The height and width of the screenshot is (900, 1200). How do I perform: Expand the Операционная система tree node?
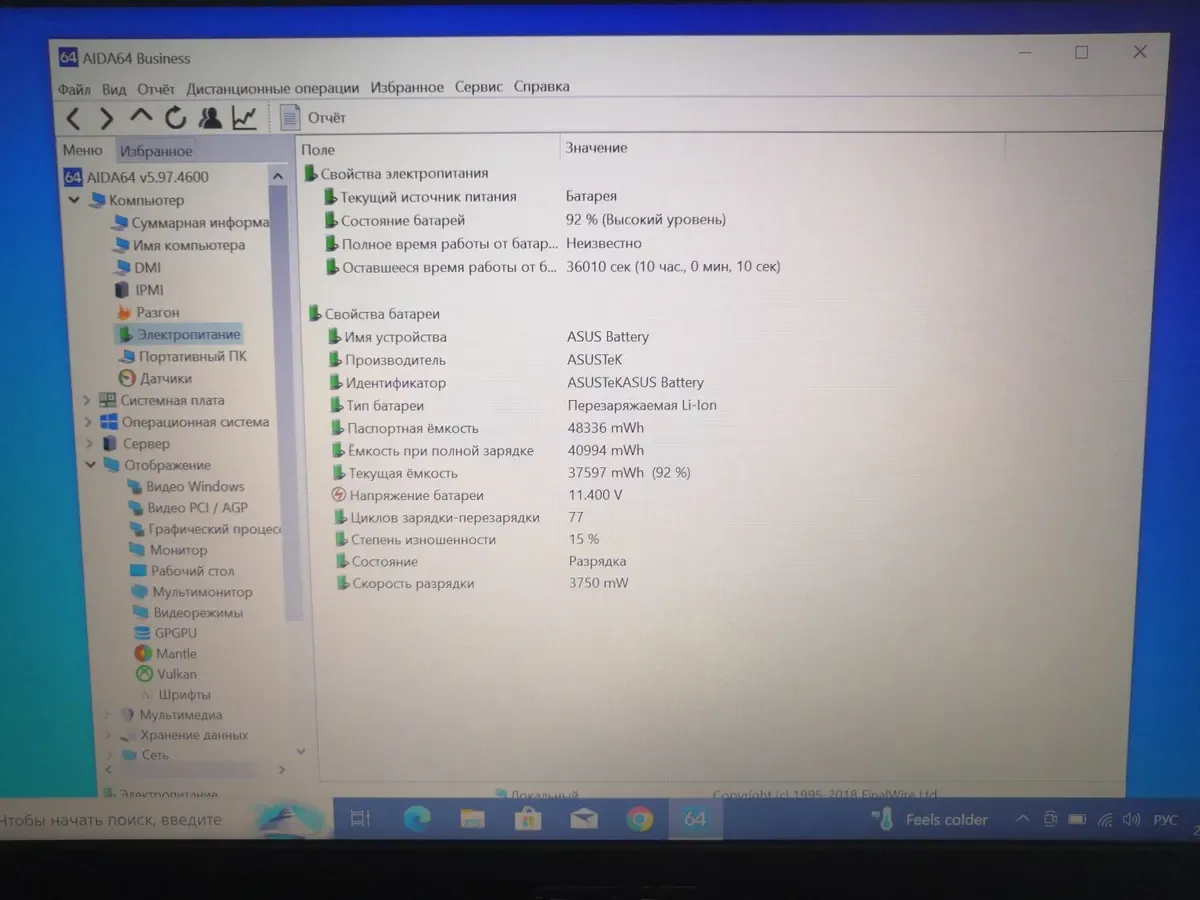click(x=88, y=422)
